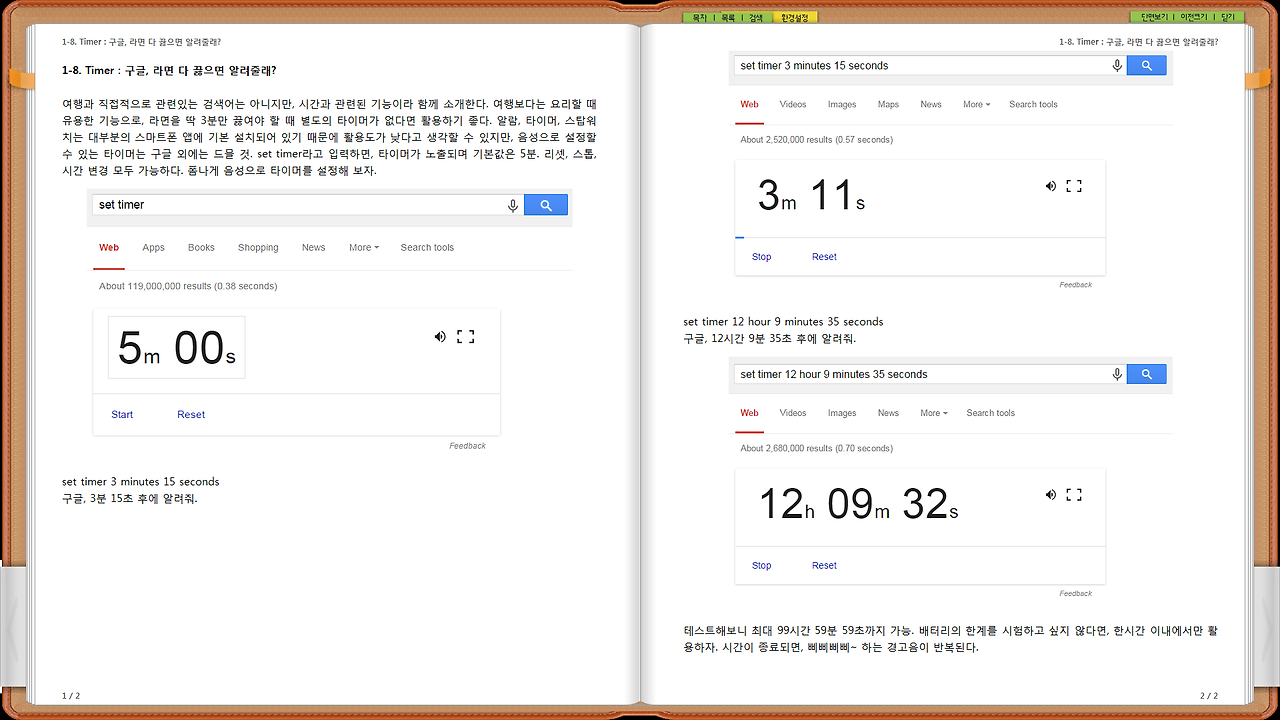Screen dimensions: 1280x720
Task: Expand the More dropdown under the "set timer" search
Action: pyautogui.click(x=364, y=248)
